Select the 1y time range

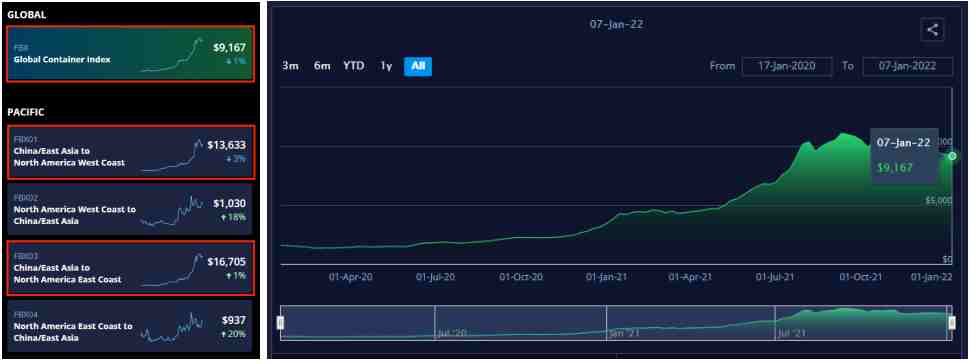pyautogui.click(x=386, y=66)
